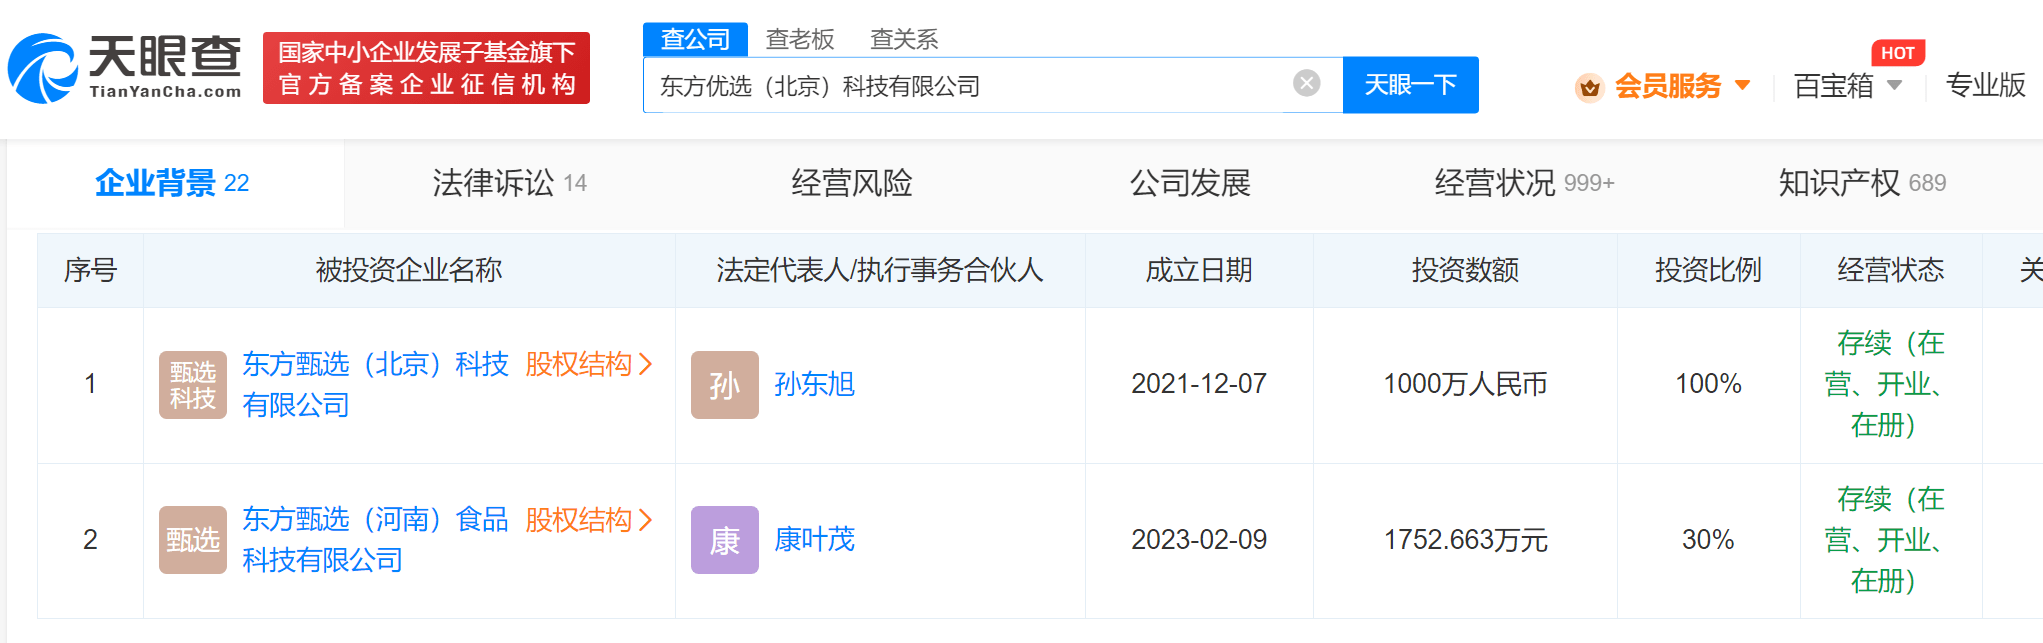Open 康叶茂 representative profile link
The height and width of the screenshot is (643, 2043).
[x=815, y=540]
